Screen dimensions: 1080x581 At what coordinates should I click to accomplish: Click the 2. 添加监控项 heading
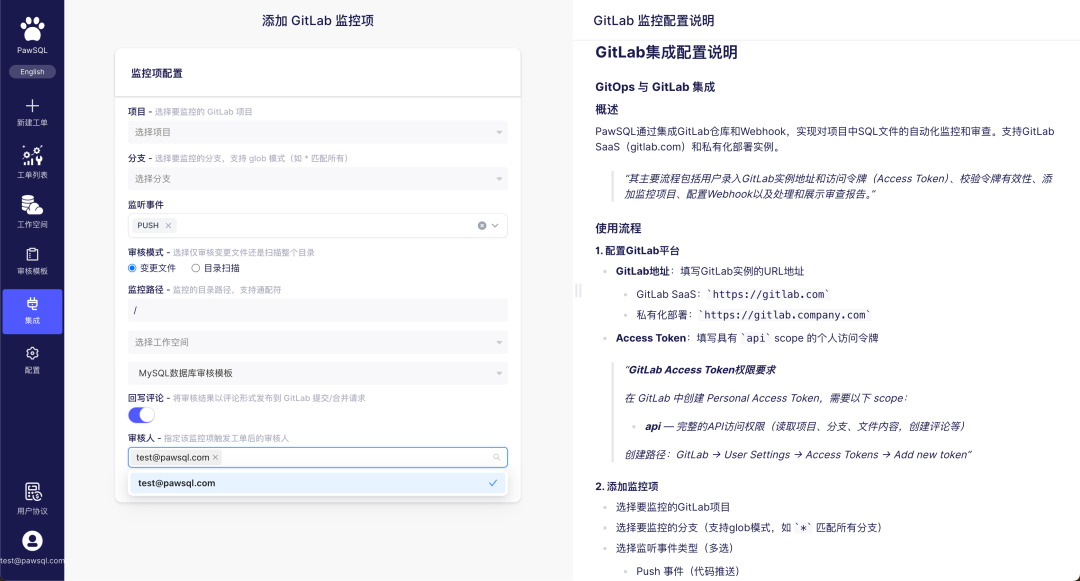tap(627, 486)
